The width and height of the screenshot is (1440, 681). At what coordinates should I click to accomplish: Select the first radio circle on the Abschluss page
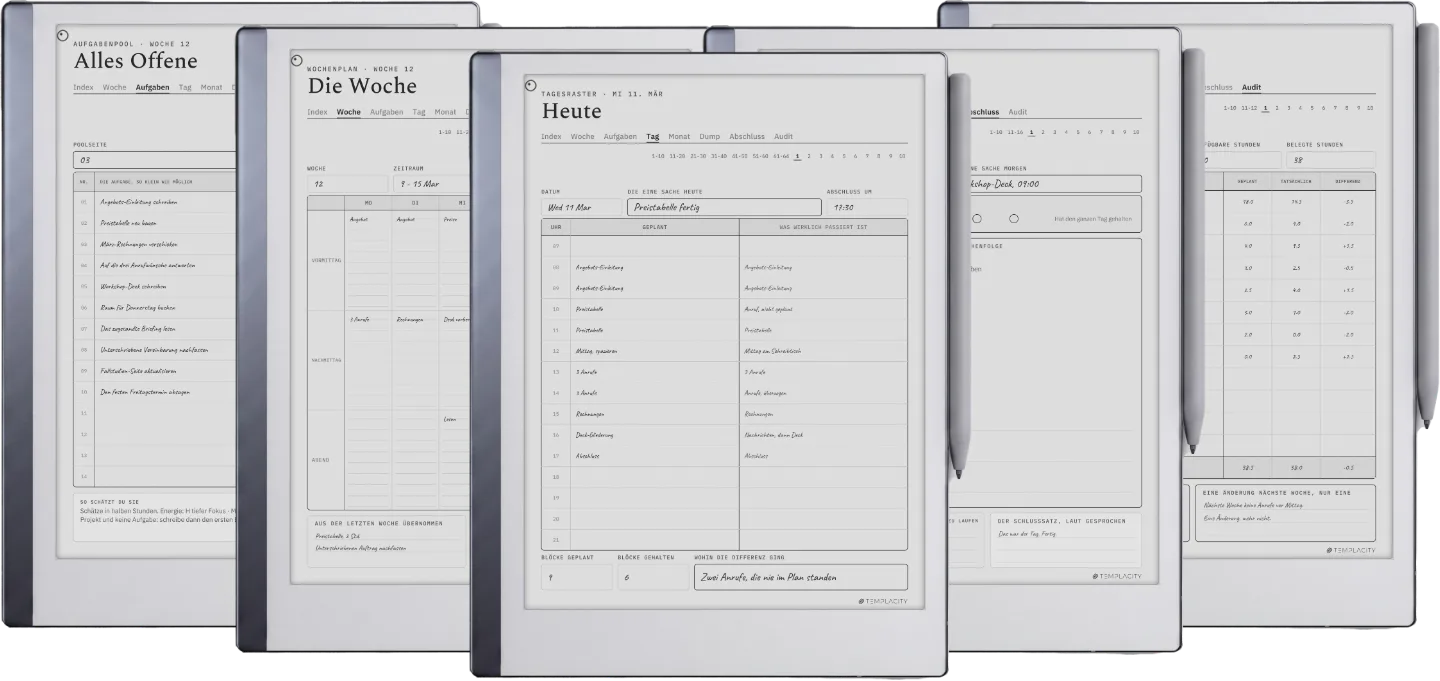pos(977,218)
